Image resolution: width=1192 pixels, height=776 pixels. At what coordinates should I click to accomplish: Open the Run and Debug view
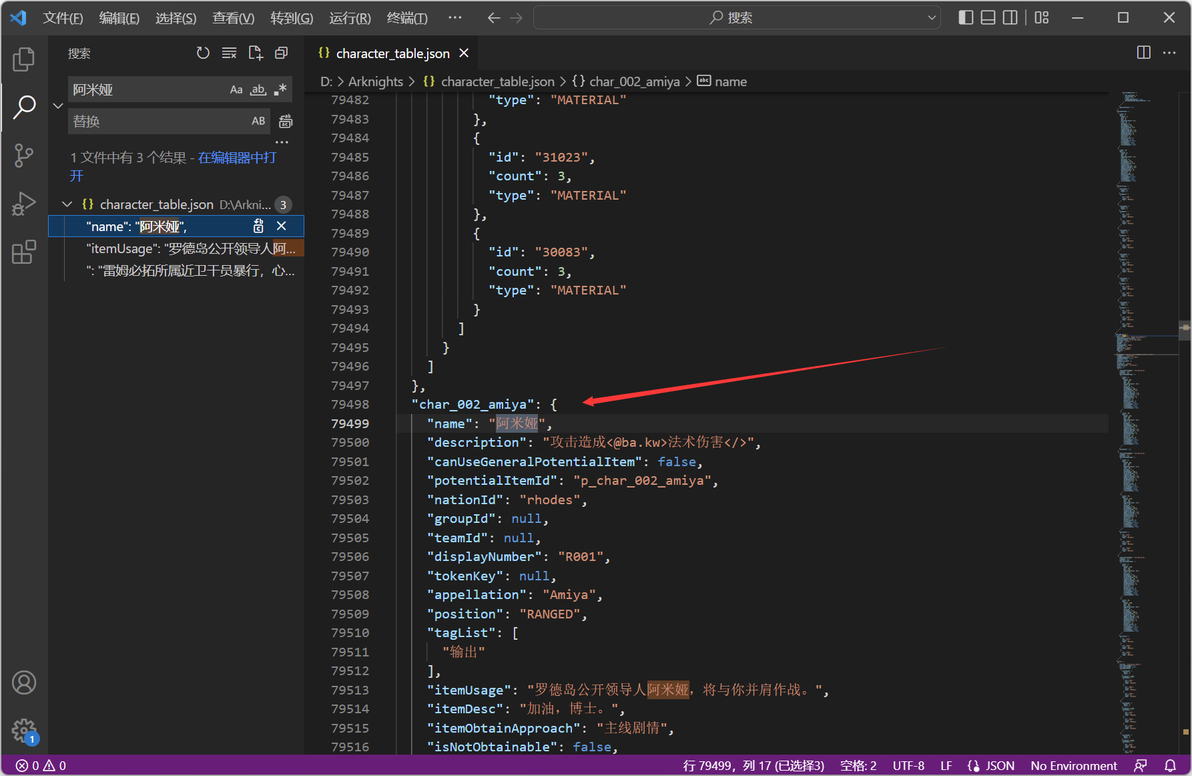click(24, 204)
